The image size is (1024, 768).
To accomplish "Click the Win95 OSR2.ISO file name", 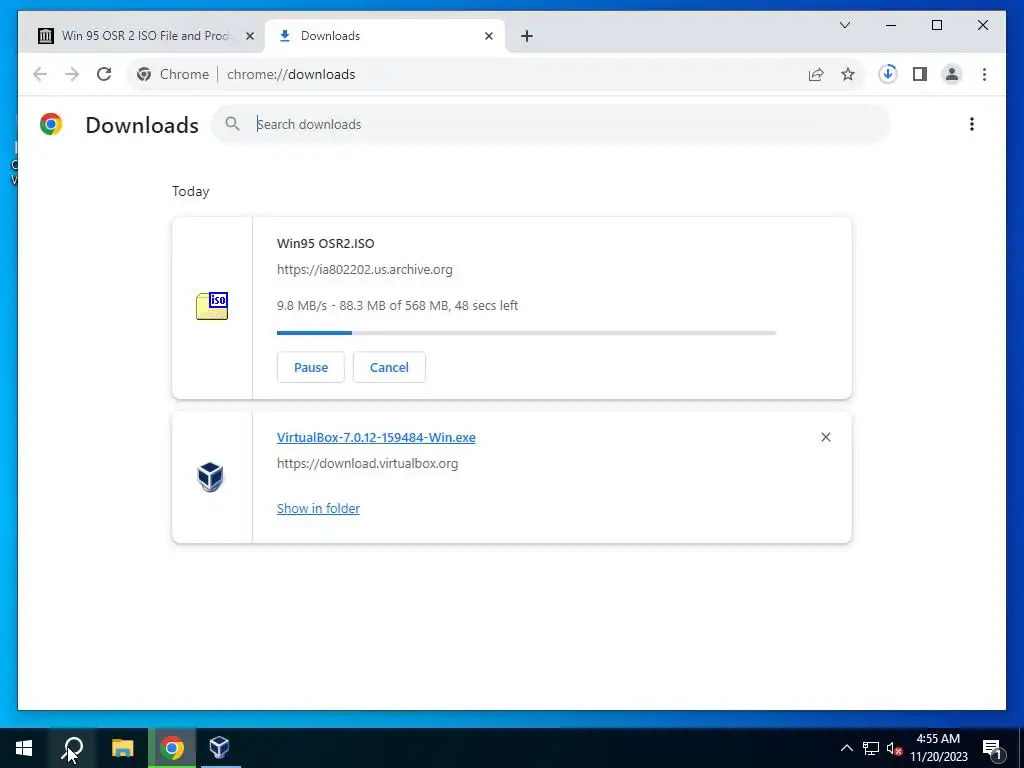I will click(x=326, y=244).
